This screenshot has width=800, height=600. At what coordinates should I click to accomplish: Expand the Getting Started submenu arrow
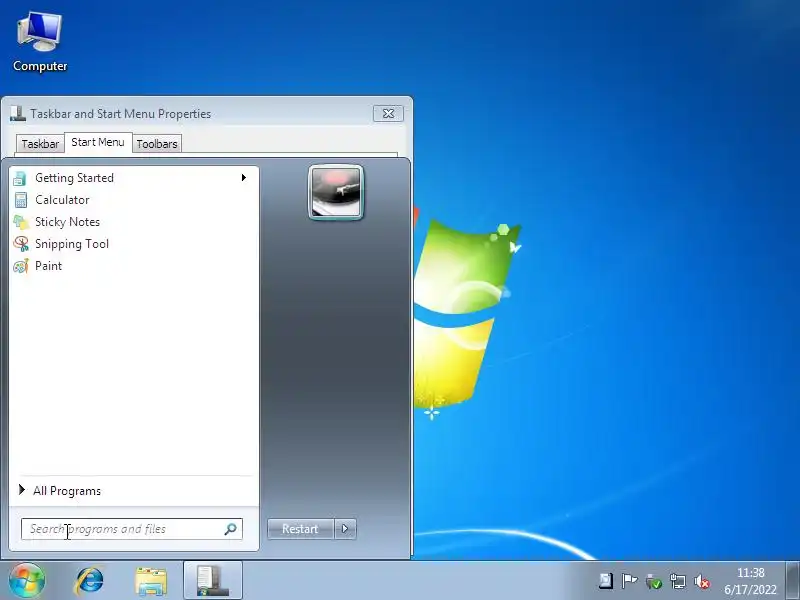(244, 178)
